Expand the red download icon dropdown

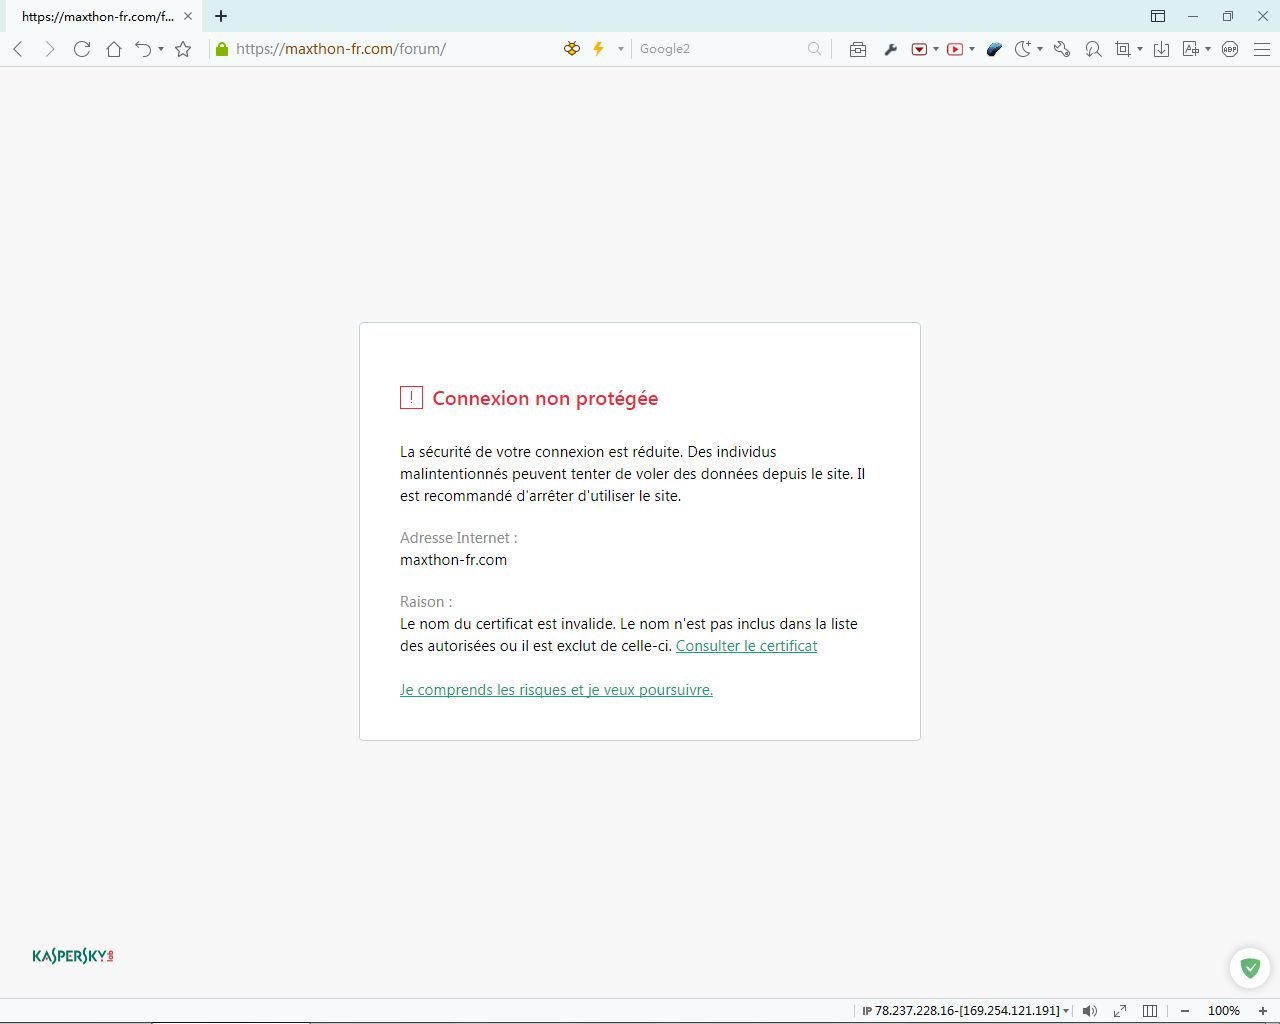[x=936, y=49]
